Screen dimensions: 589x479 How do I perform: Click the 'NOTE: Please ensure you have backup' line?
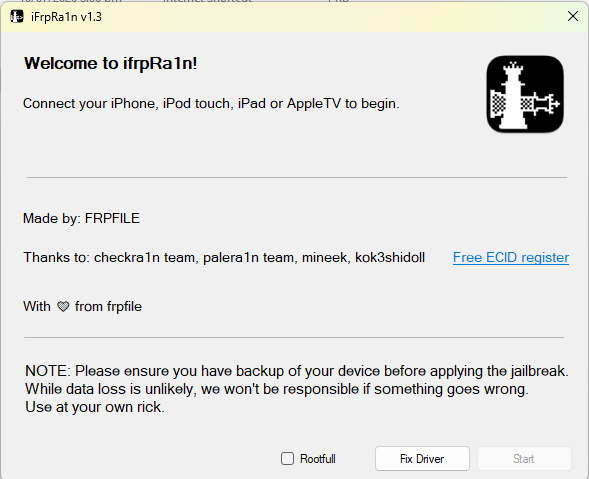[x=297, y=371]
